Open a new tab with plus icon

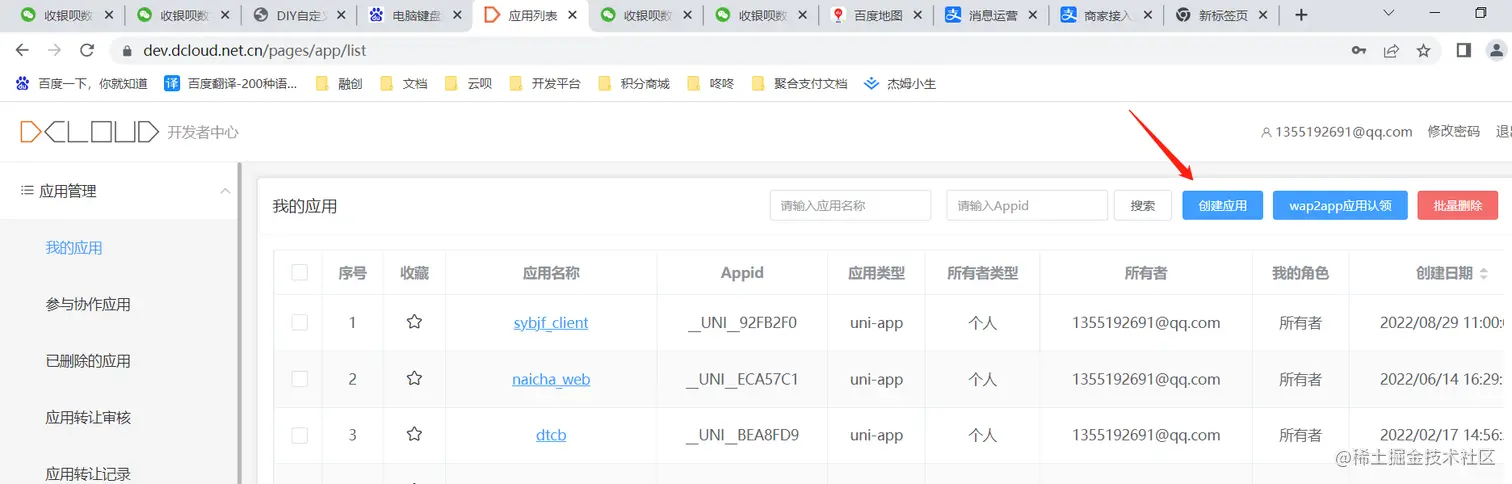click(x=1301, y=15)
